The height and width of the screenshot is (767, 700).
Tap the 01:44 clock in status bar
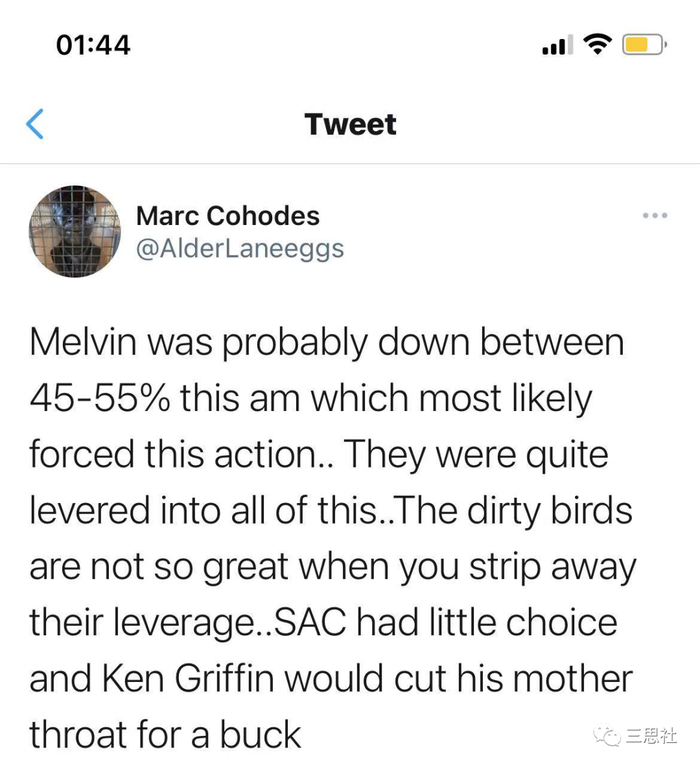(x=92, y=45)
